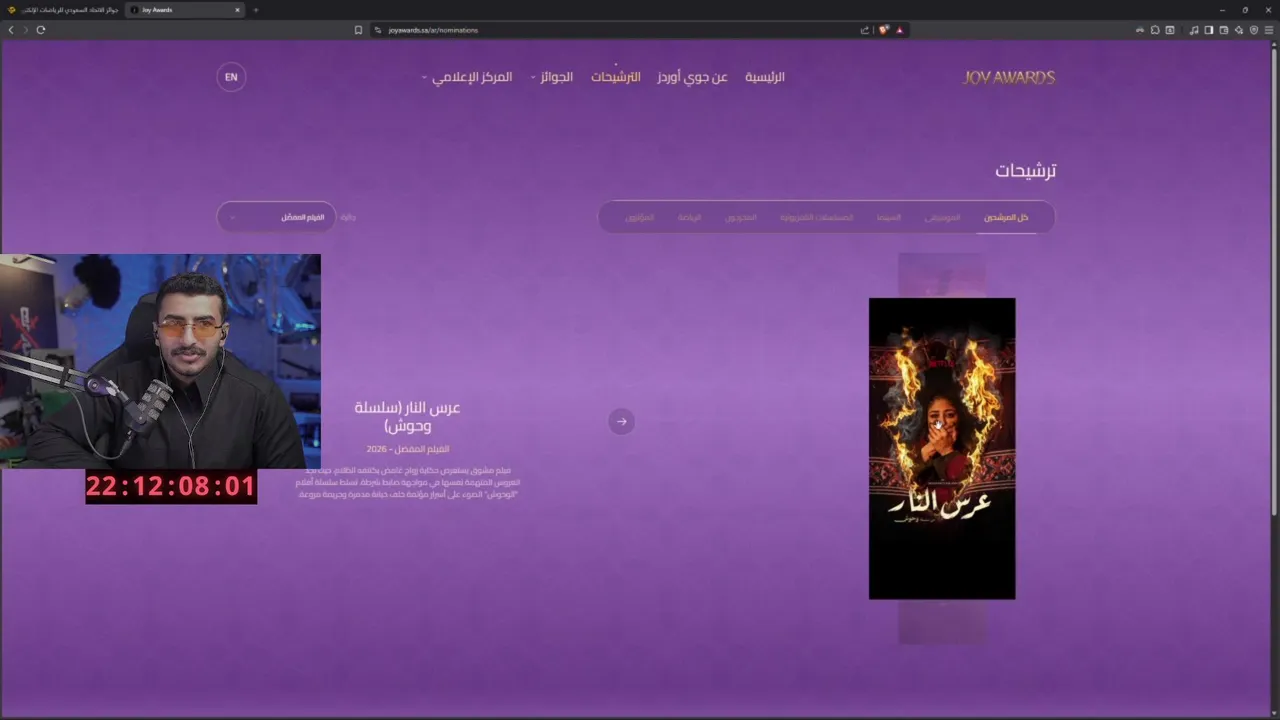Expand the الجوائز dropdown menu

pos(552,77)
